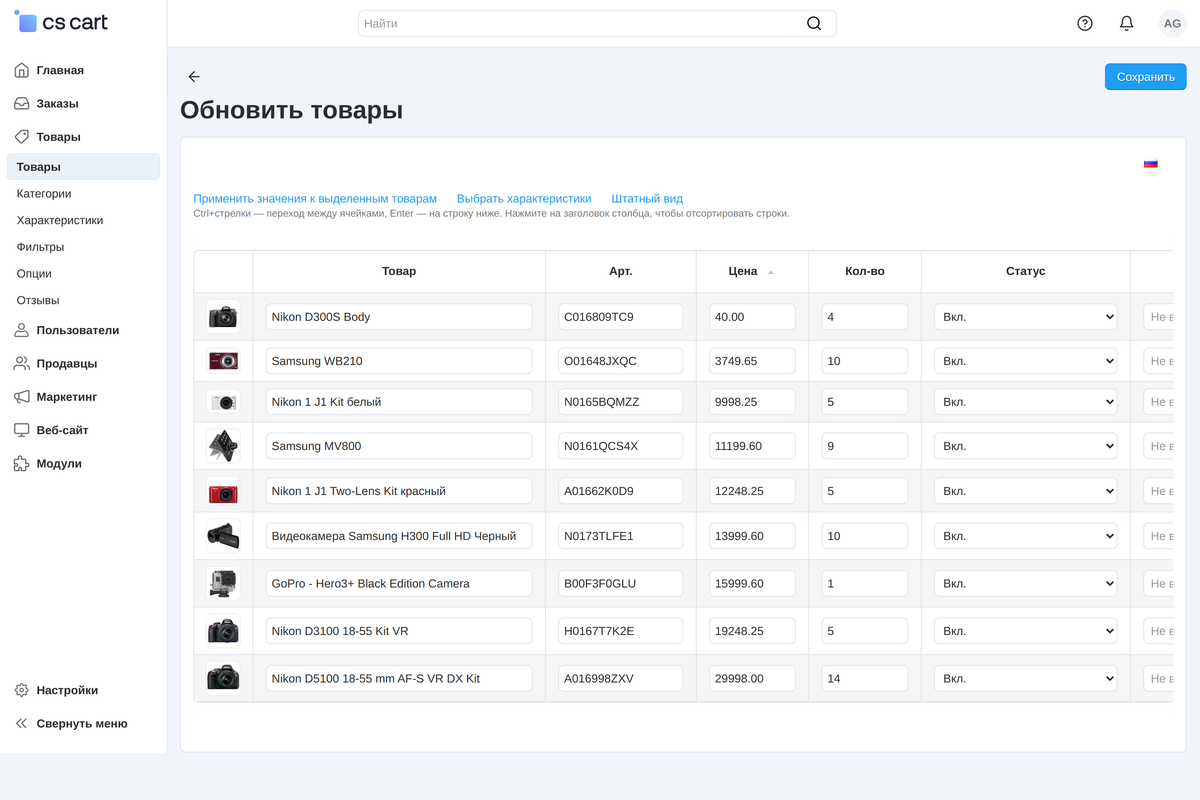Collapse the menu with Свернуть меню

[83, 724]
